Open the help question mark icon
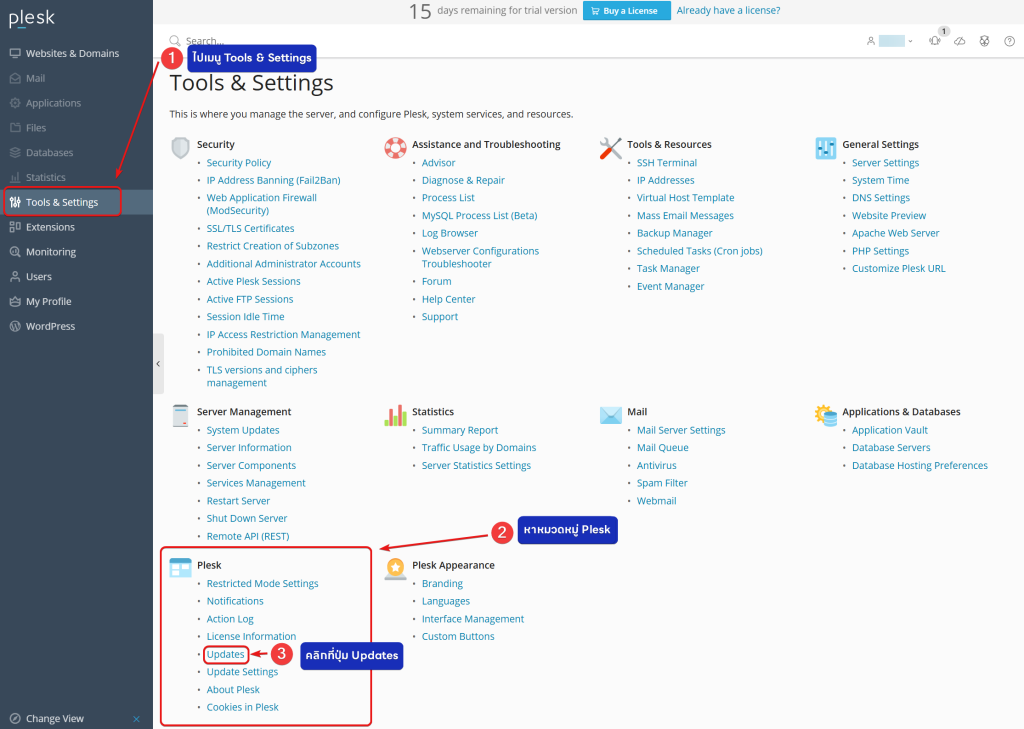Screen dimensions: 1024x729 tap(1009, 41)
